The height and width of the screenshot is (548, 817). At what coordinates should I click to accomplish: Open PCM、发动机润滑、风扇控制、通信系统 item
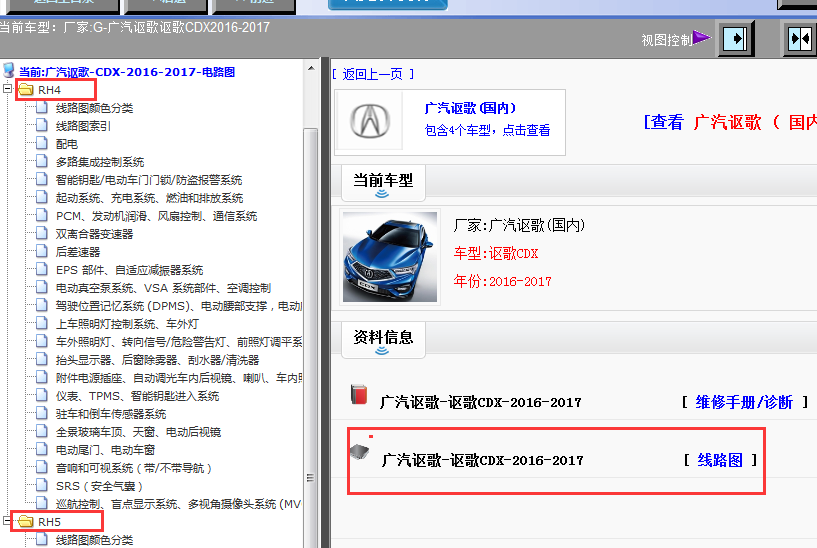pyautogui.click(x=156, y=216)
